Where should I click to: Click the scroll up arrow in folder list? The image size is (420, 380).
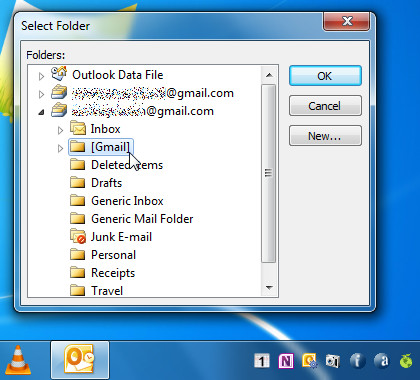pos(269,75)
